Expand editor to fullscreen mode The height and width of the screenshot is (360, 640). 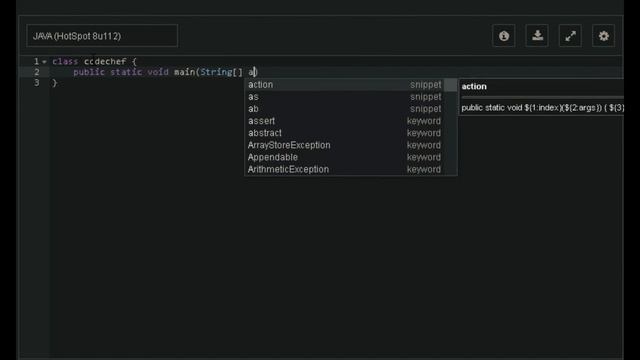click(x=570, y=36)
